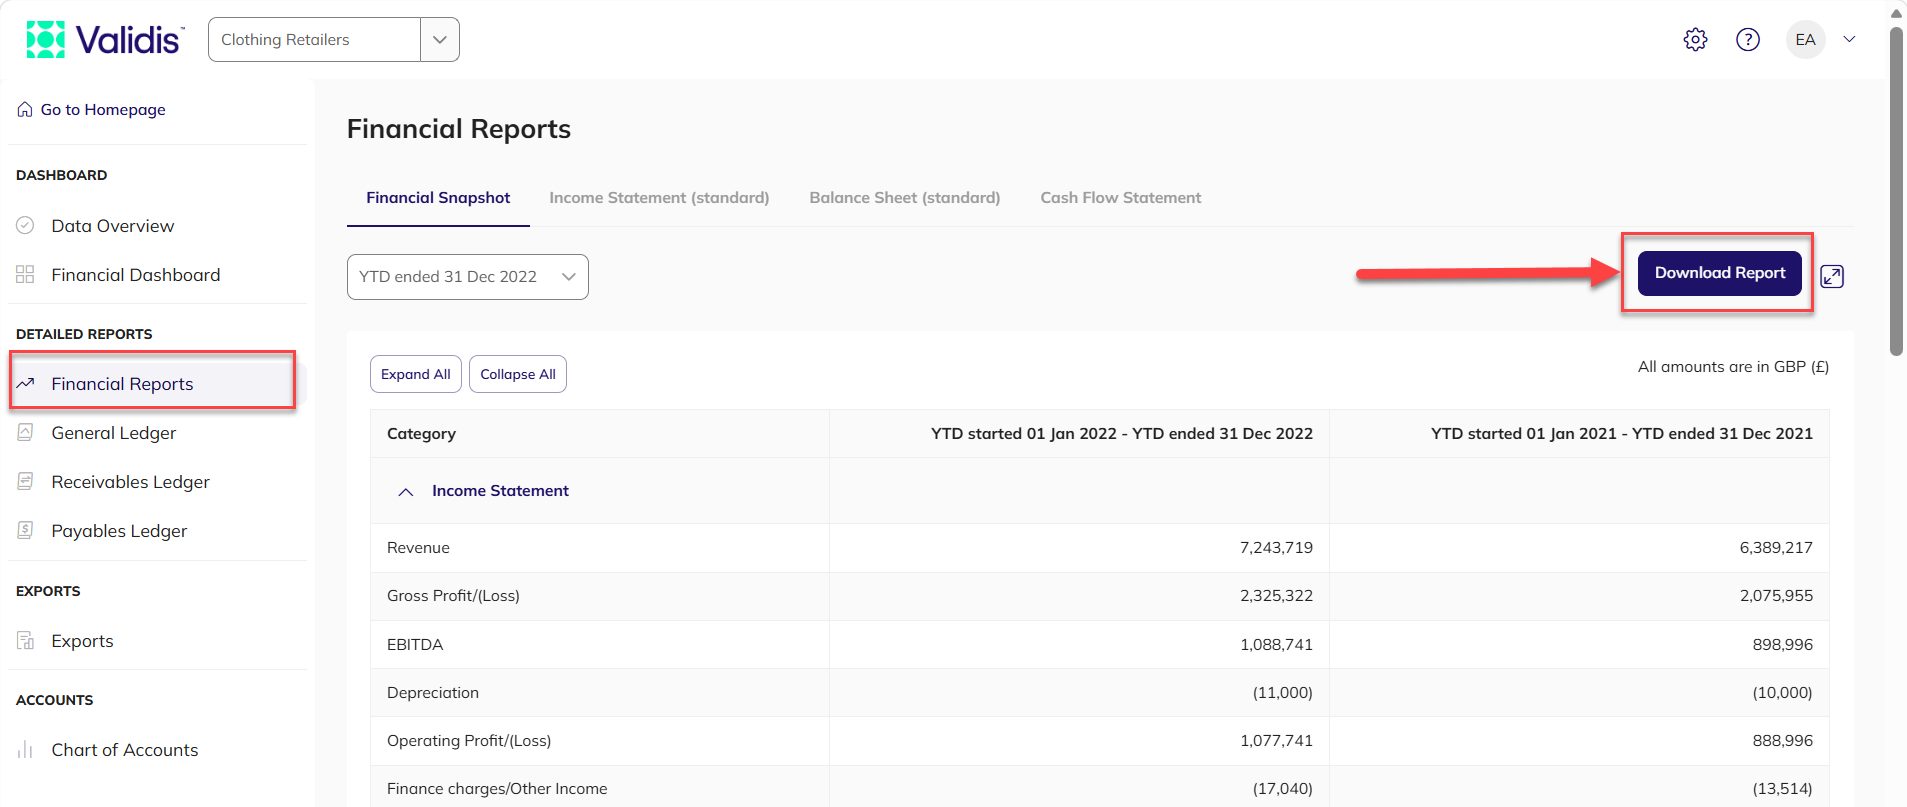The image size is (1907, 807).
Task: Collapse the Income Statement section chevron
Action: [406, 492]
